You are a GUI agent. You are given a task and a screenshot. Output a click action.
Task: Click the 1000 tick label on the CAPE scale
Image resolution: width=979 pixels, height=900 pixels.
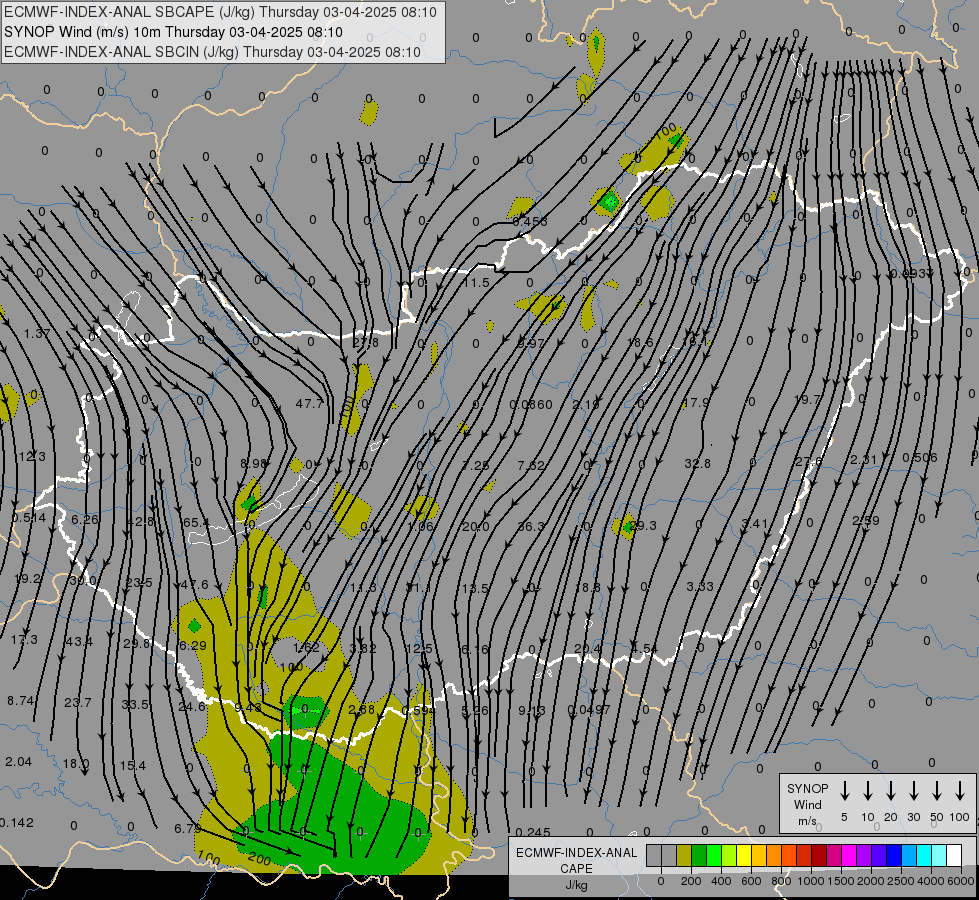click(811, 881)
